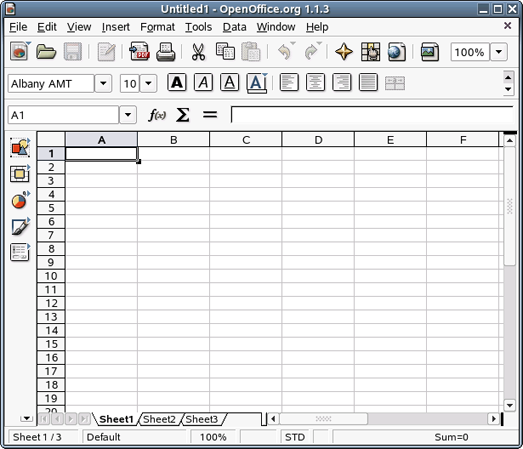This screenshot has height=449, width=523.
Task: Click the horizontal scrollbar right arrow
Action: (x=493, y=418)
